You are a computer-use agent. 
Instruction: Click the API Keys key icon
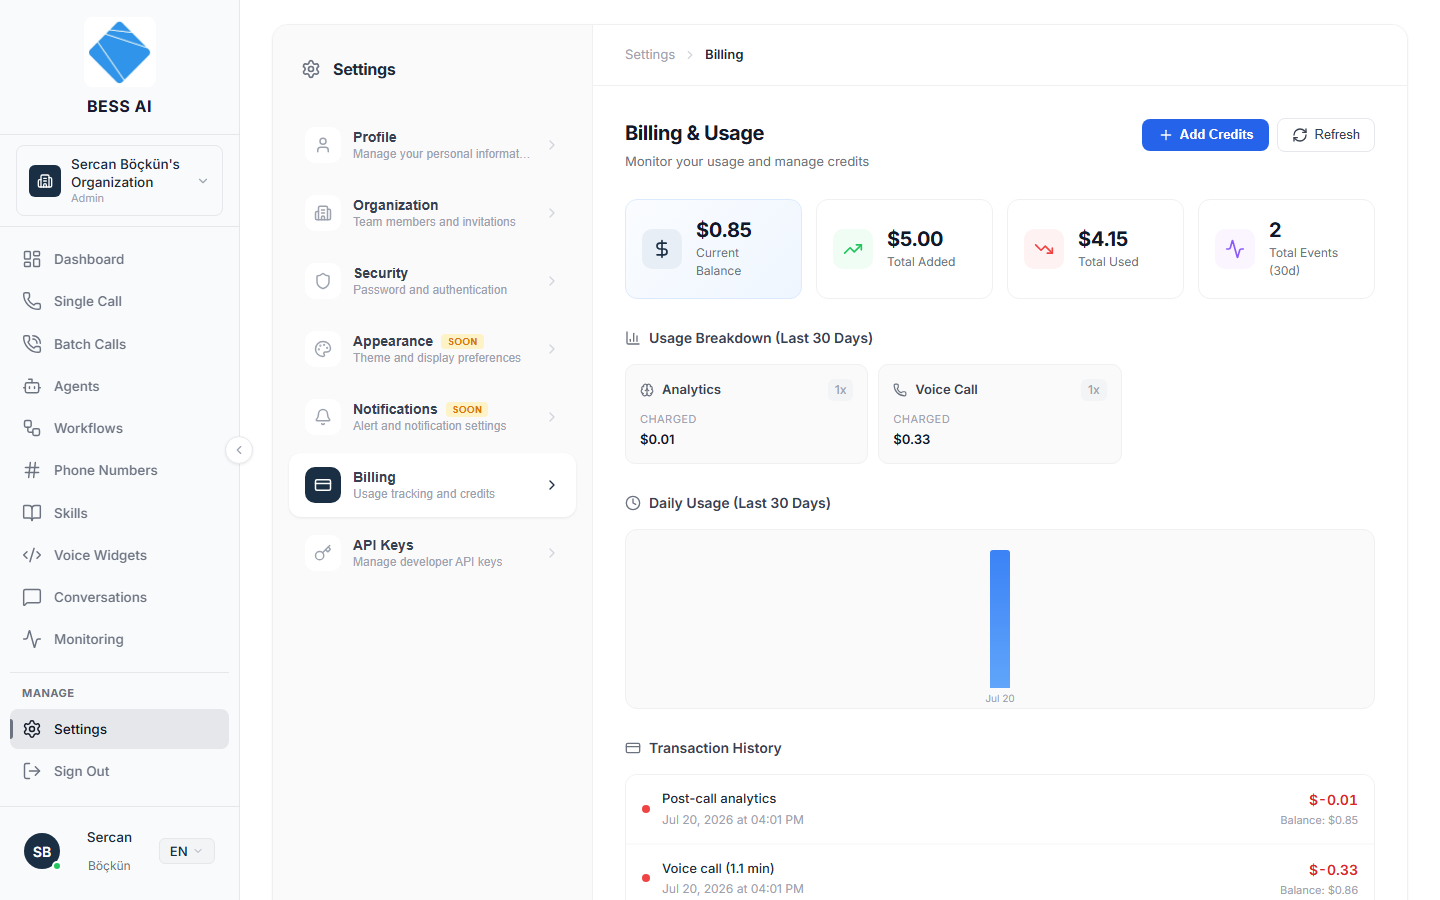point(323,553)
